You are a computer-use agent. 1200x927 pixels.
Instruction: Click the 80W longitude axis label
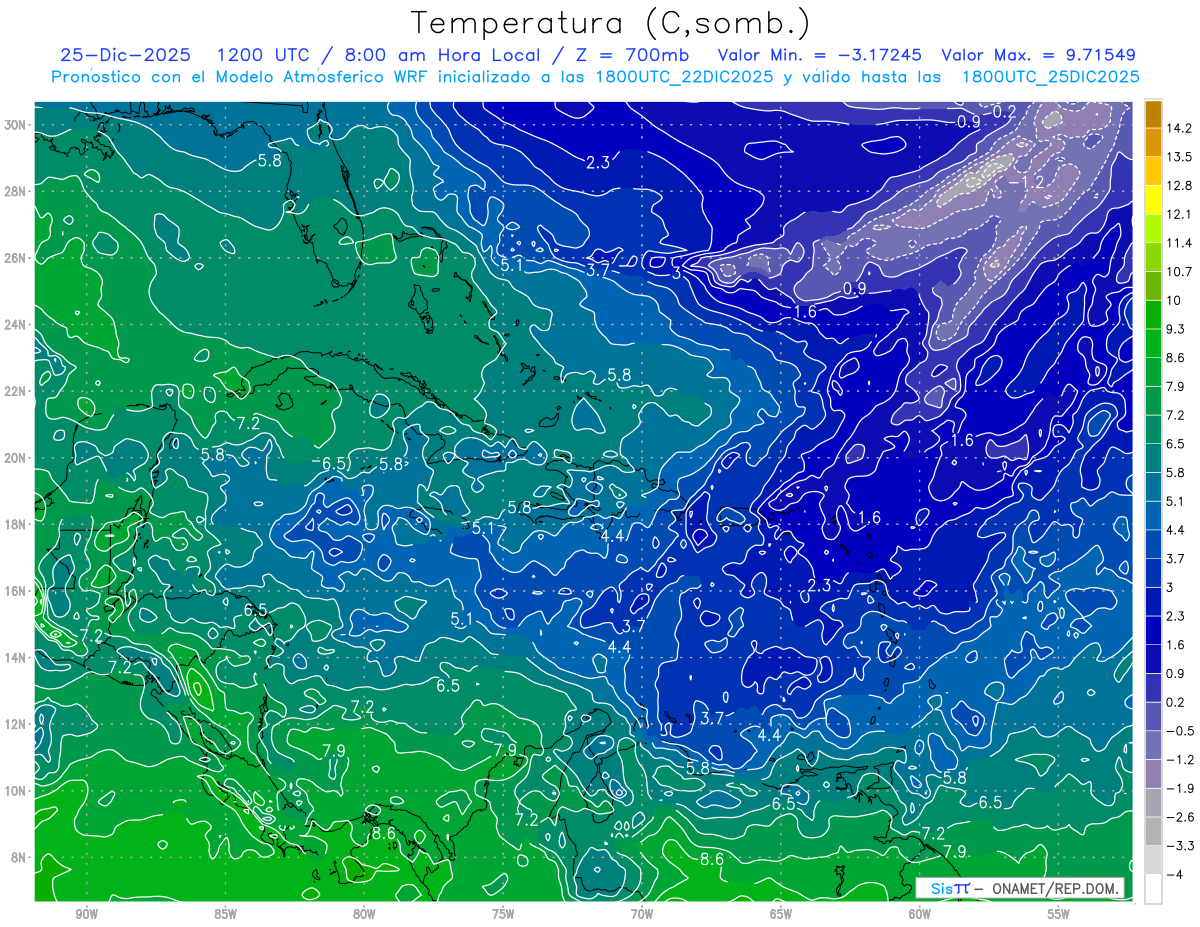point(364,914)
